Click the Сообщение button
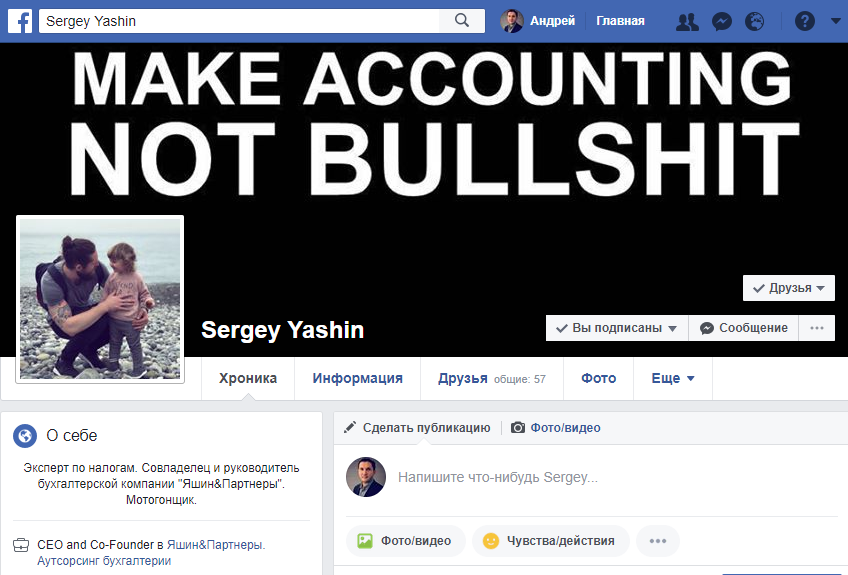The height and width of the screenshot is (575, 848). [744, 328]
